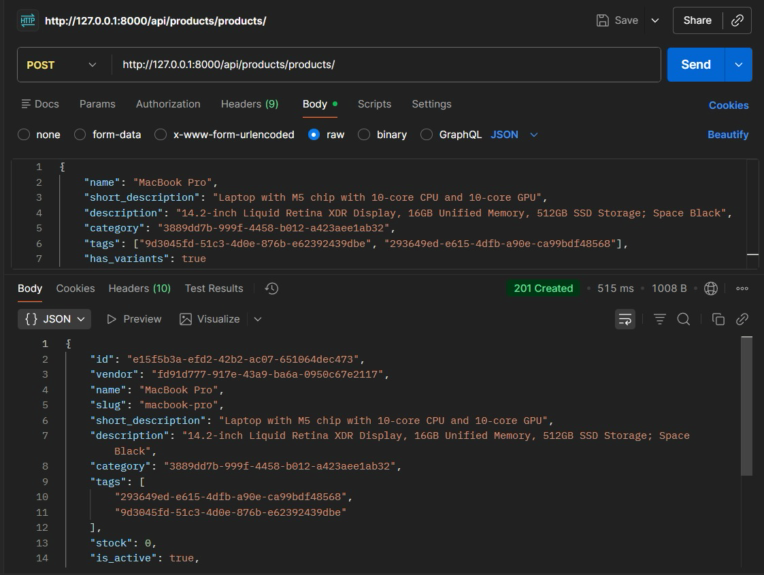Image resolution: width=764 pixels, height=575 pixels.
Task: Switch to the Authorization tab
Action: (168, 104)
